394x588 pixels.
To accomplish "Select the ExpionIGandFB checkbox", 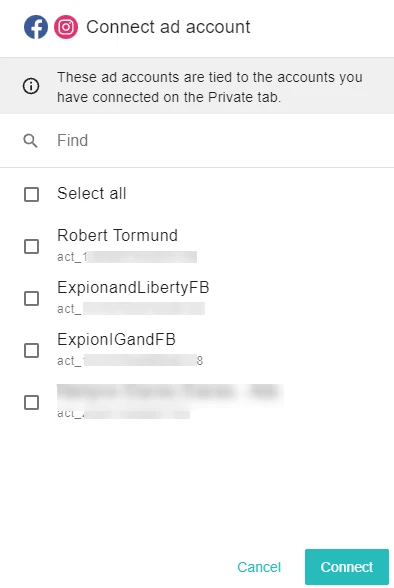I will [x=31, y=350].
